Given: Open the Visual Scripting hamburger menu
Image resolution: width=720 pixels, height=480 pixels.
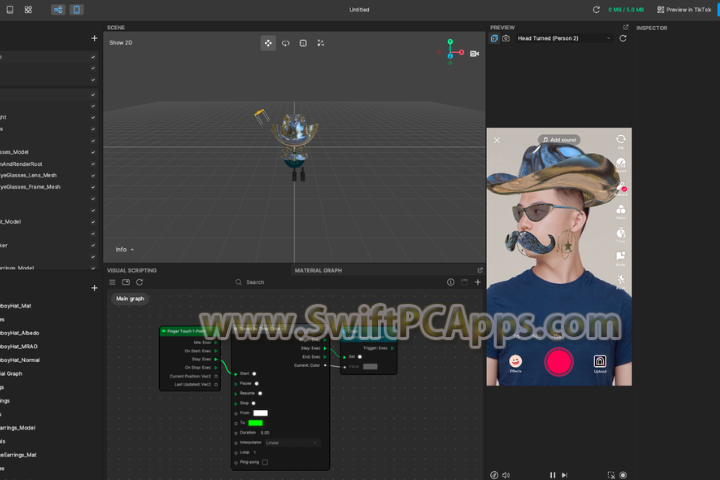Looking at the screenshot, I should [x=112, y=282].
